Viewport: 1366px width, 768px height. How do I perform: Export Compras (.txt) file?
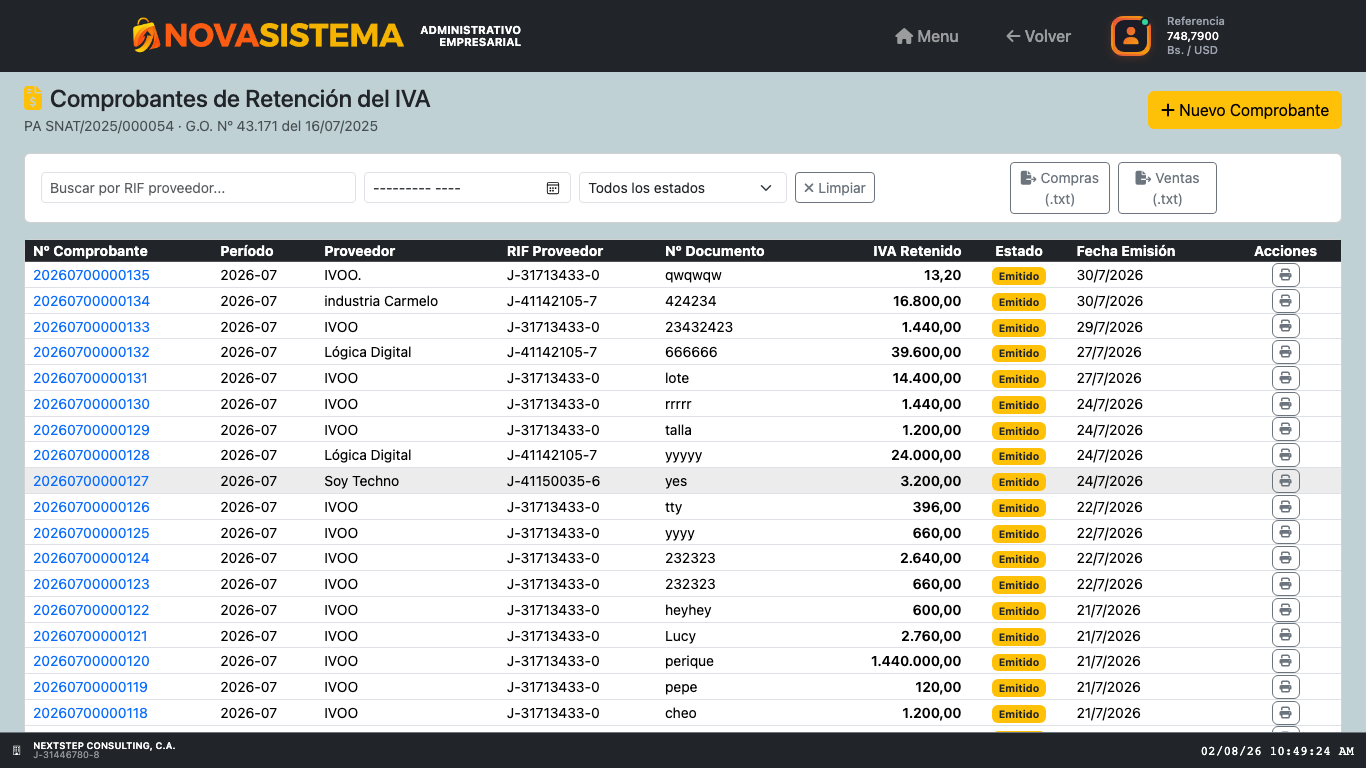click(1060, 188)
